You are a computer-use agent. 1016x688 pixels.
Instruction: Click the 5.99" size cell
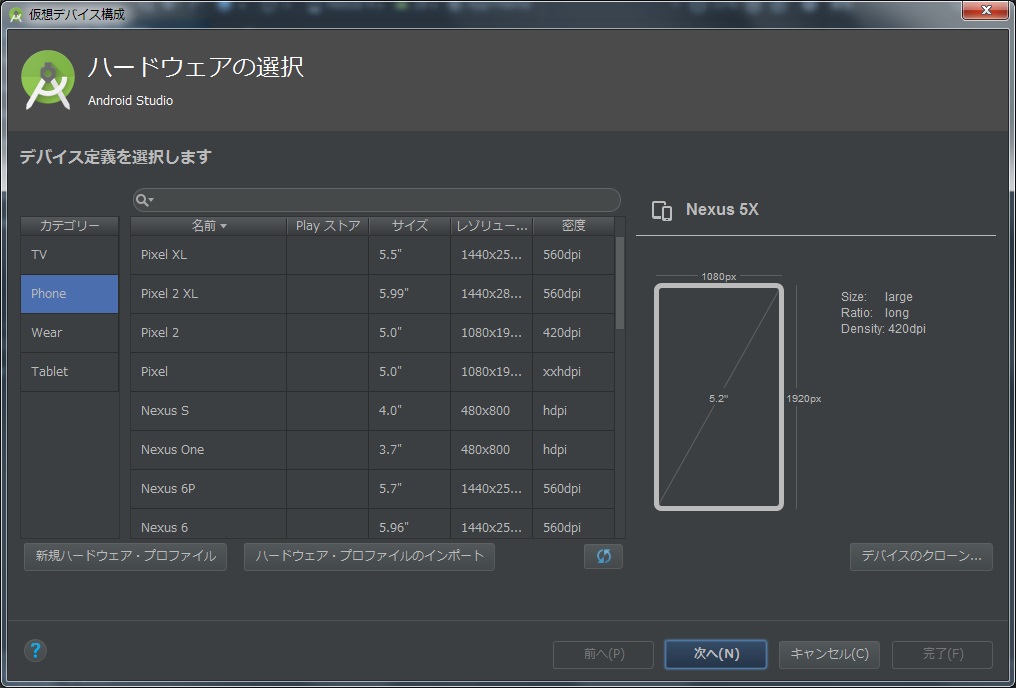coord(410,293)
